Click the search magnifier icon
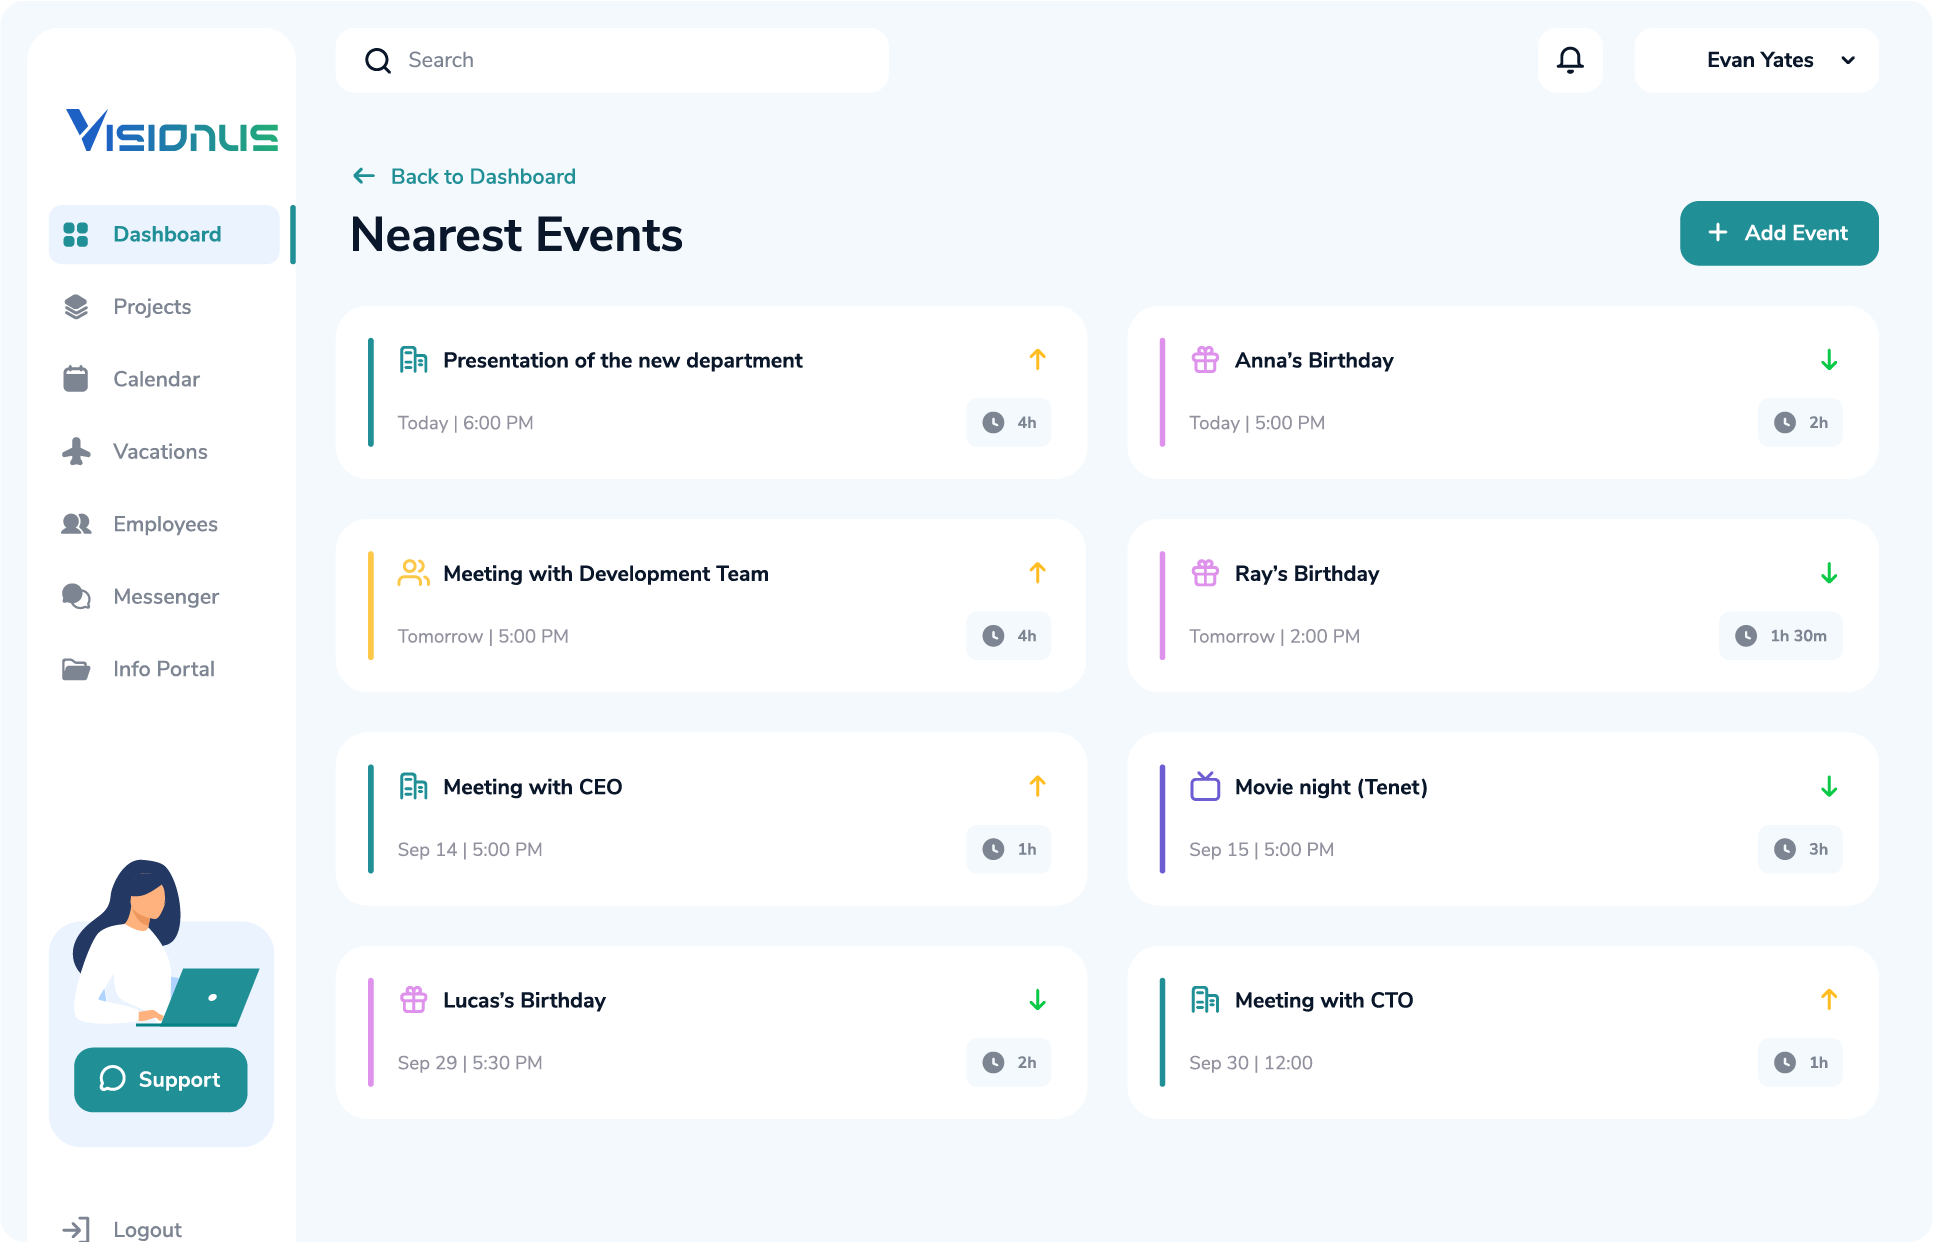 [378, 60]
